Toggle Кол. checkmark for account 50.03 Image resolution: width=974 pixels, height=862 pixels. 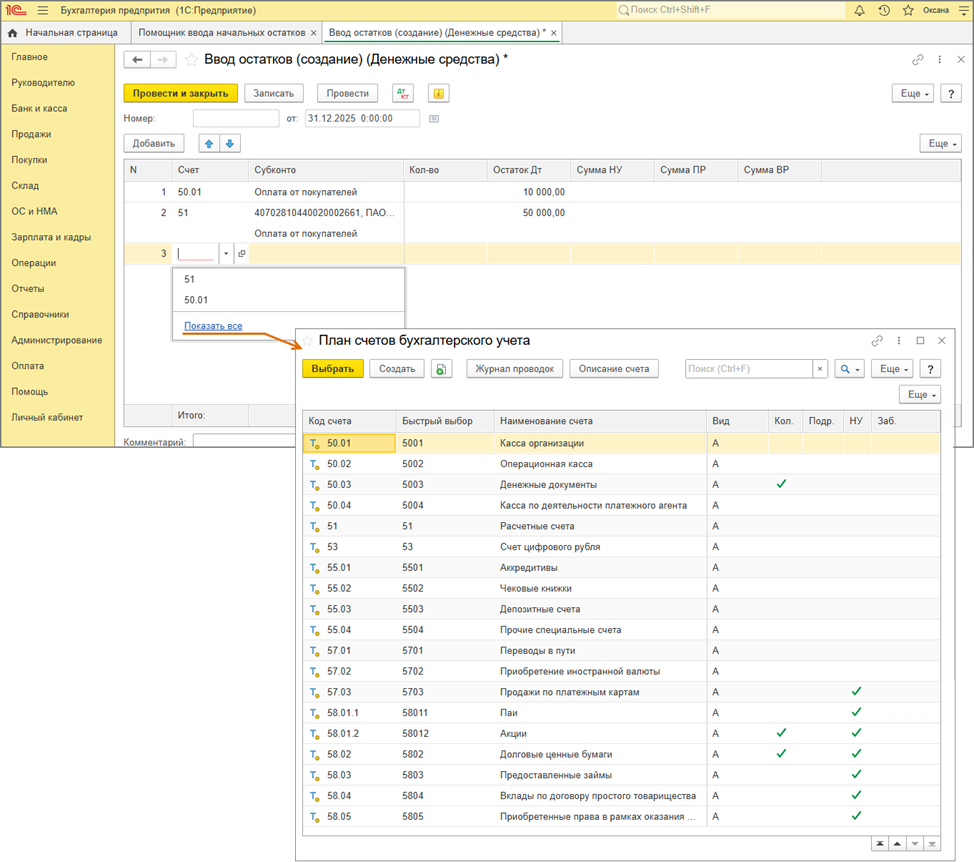[x=781, y=484]
